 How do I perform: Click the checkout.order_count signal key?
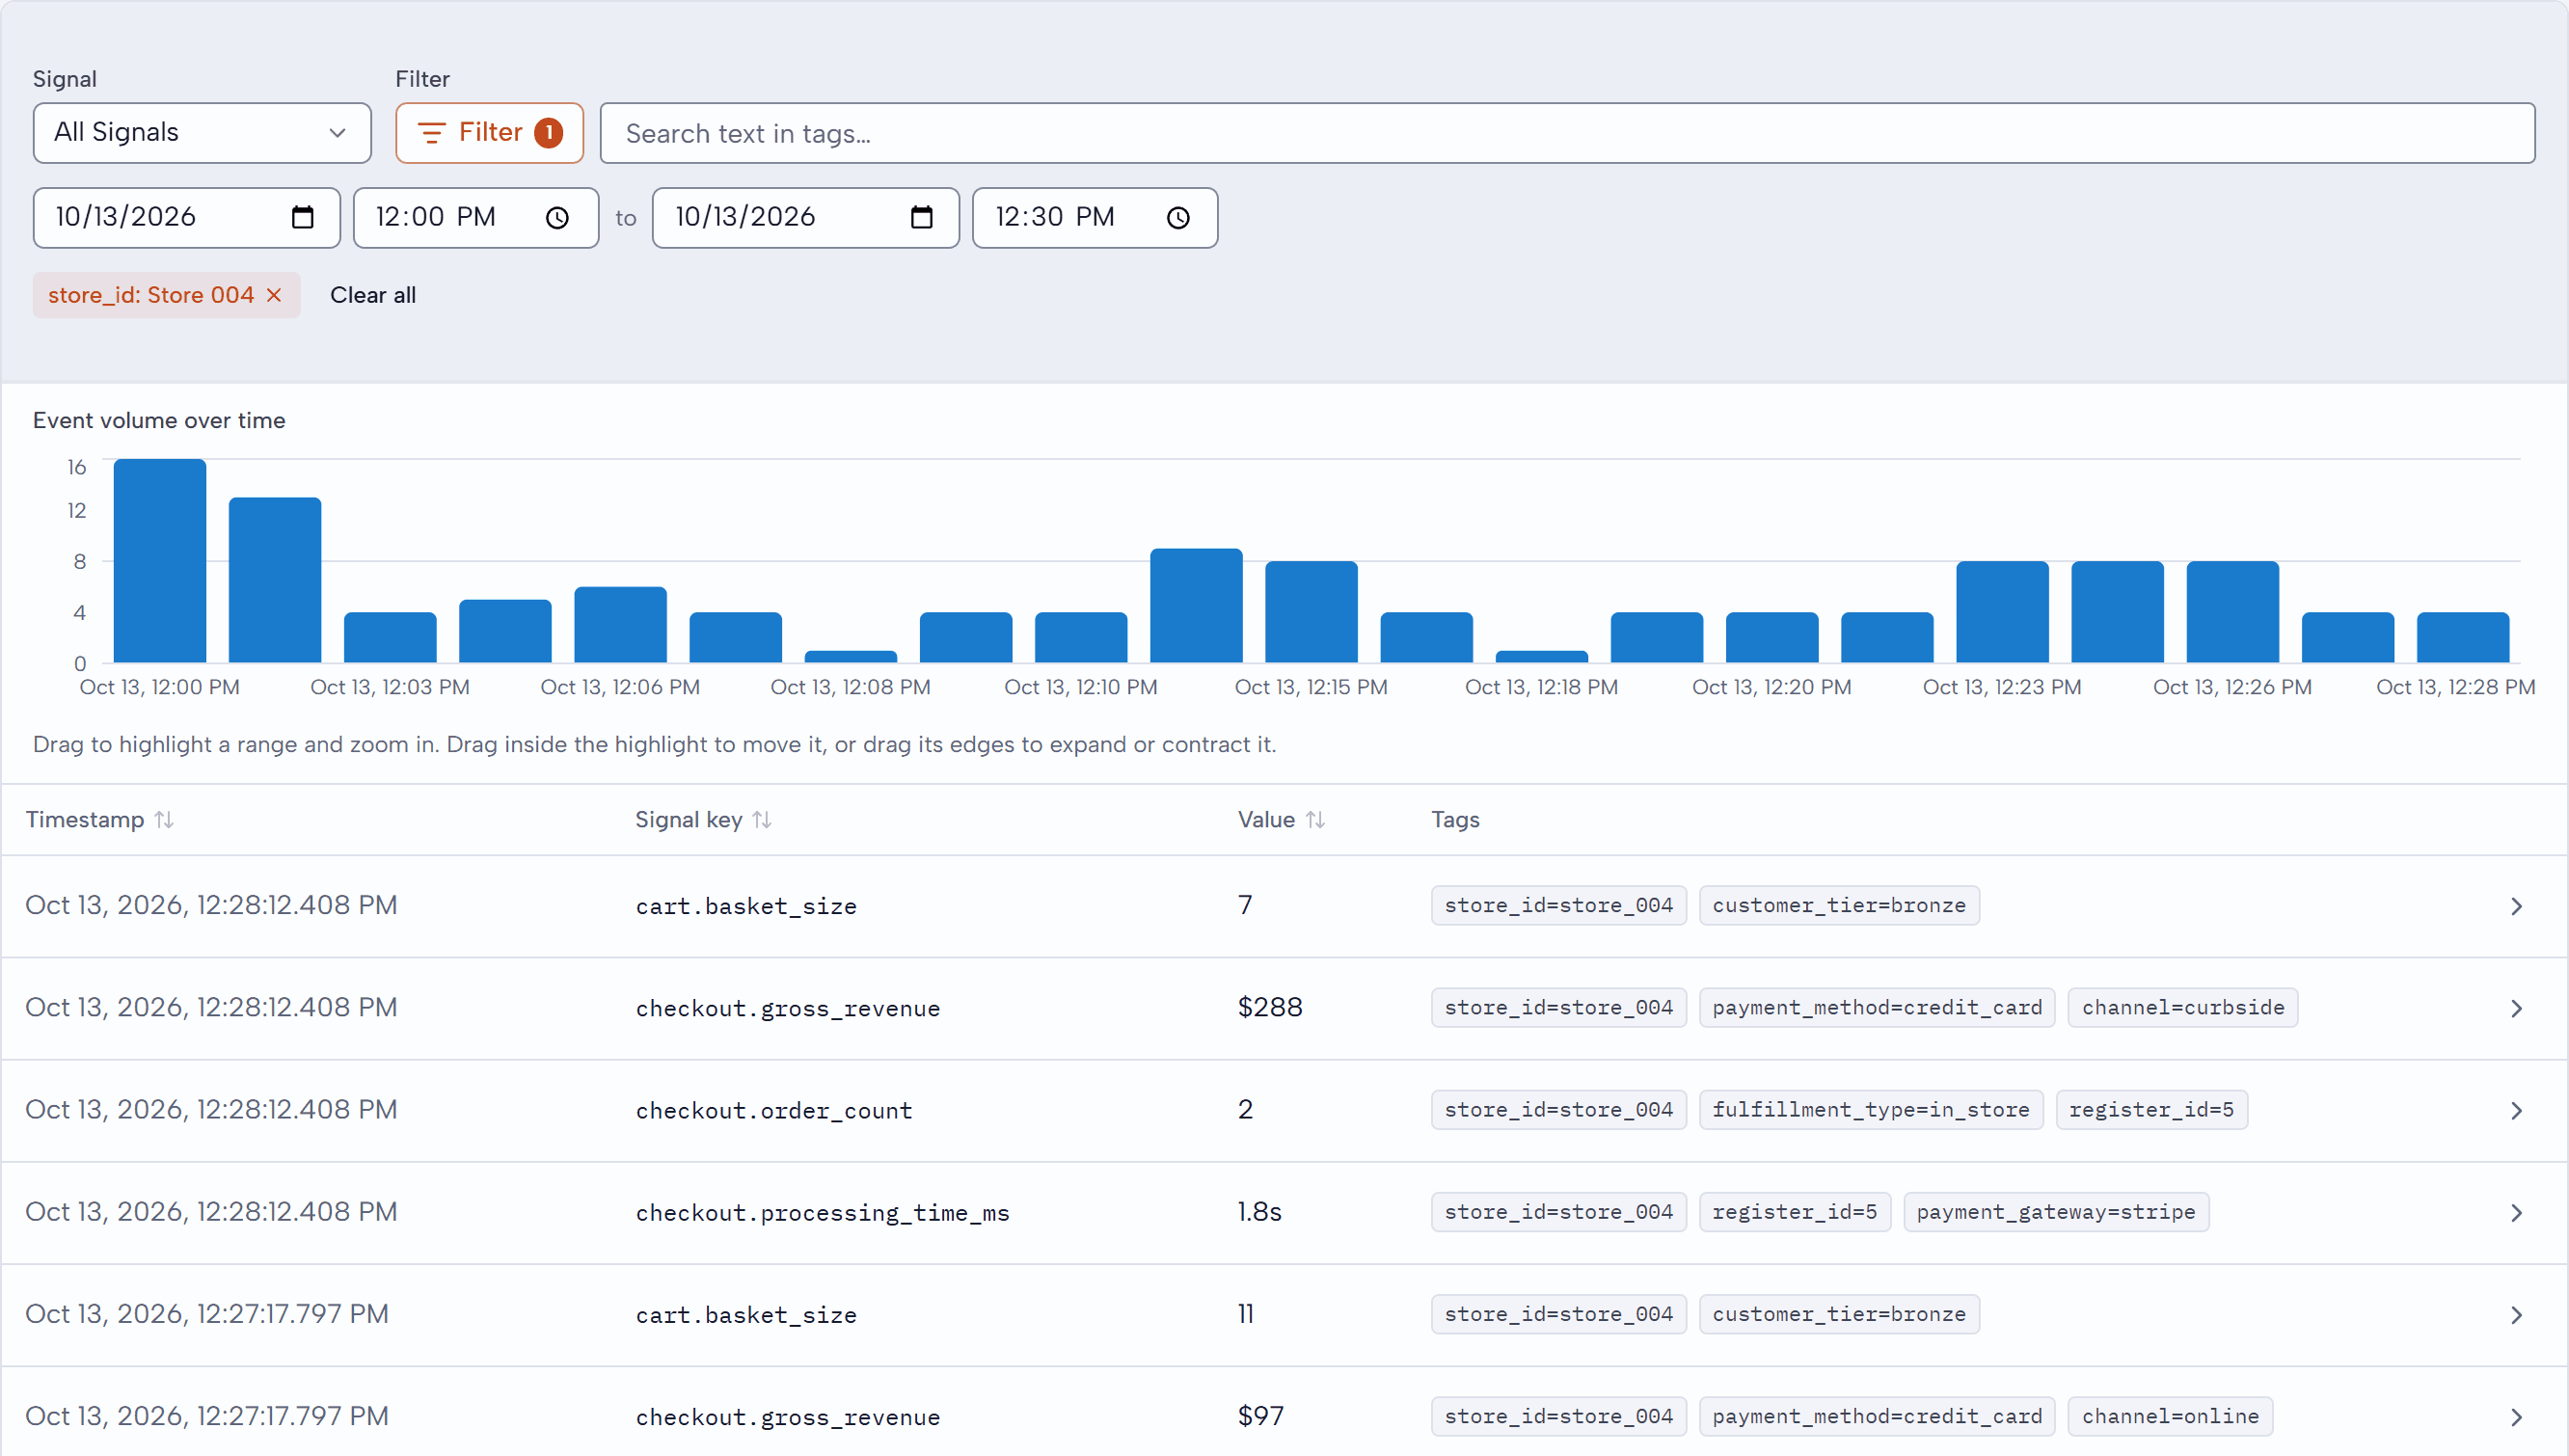pyautogui.click(x=774, y=1110)
